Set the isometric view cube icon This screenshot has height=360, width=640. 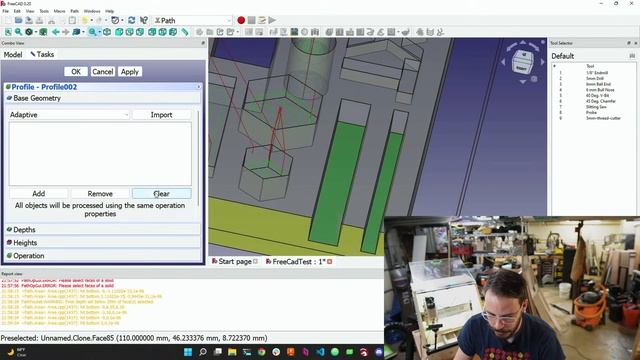click(x=107, y=32)
